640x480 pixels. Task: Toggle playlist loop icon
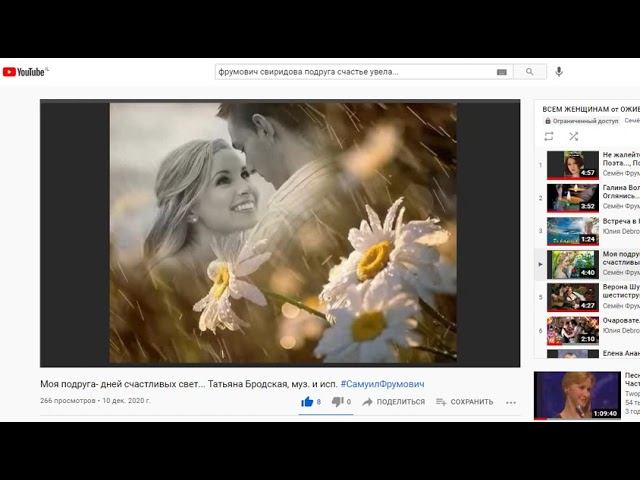coord(549,136)
